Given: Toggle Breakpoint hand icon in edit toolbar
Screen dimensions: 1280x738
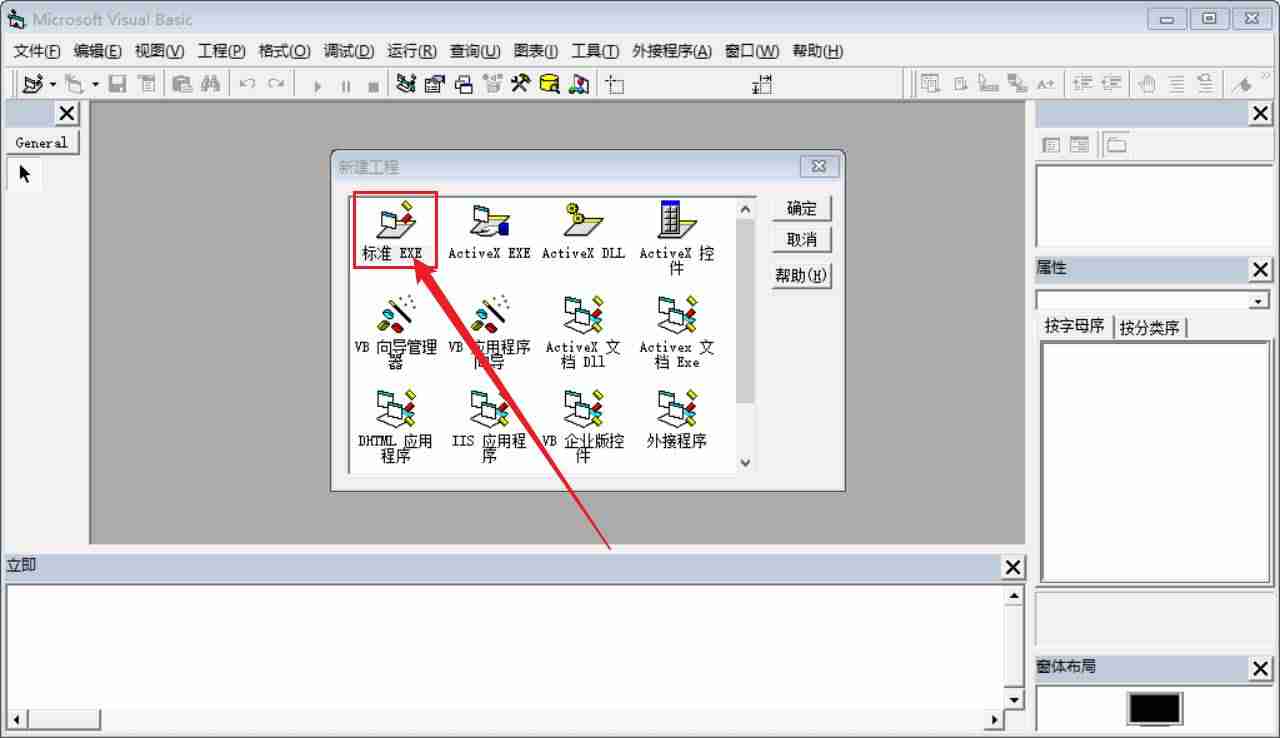Looking at the screenshot, I should [x=1146, y=84].
